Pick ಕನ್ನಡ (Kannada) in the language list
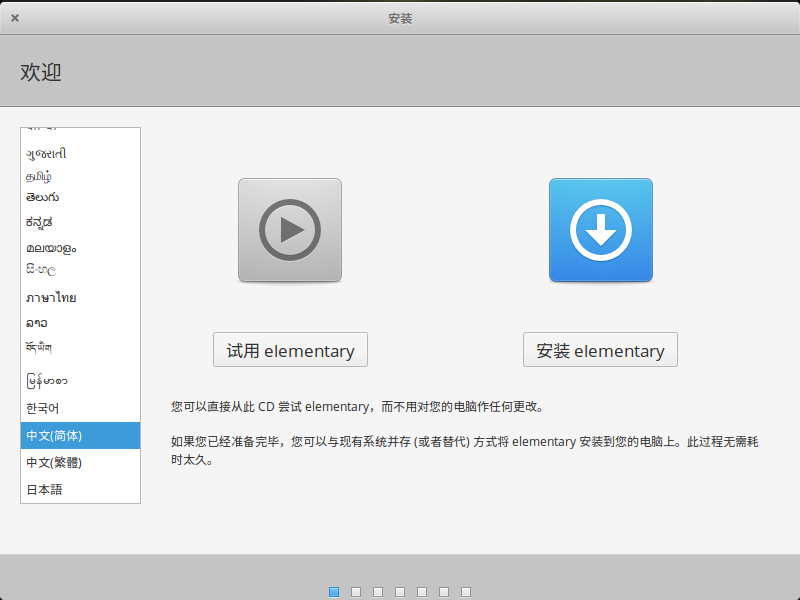This screenshot has height=600, width=800. tap(39, 221)
